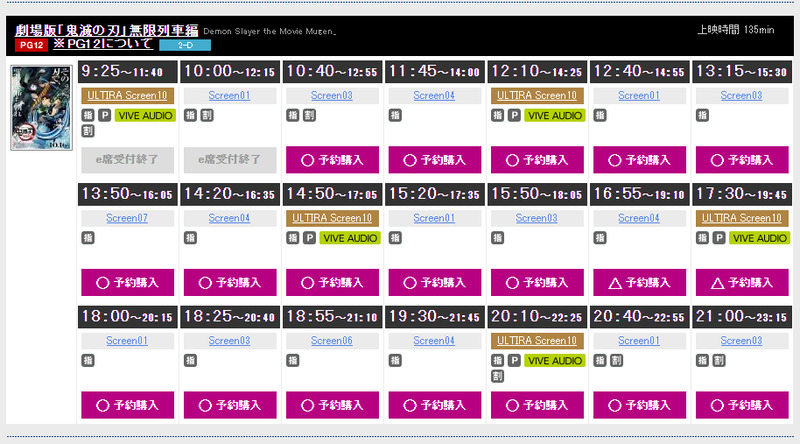Click the P icon on 12:10 showing
The image size is (800, 444).
(514, 116)
